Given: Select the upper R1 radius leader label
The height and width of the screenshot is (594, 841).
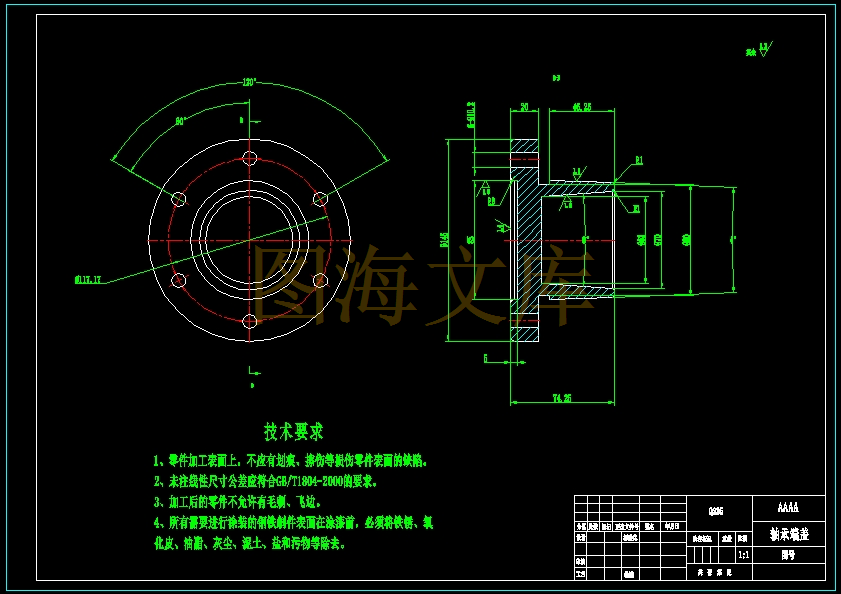Looking at the screenshot, I should [639, 160].
